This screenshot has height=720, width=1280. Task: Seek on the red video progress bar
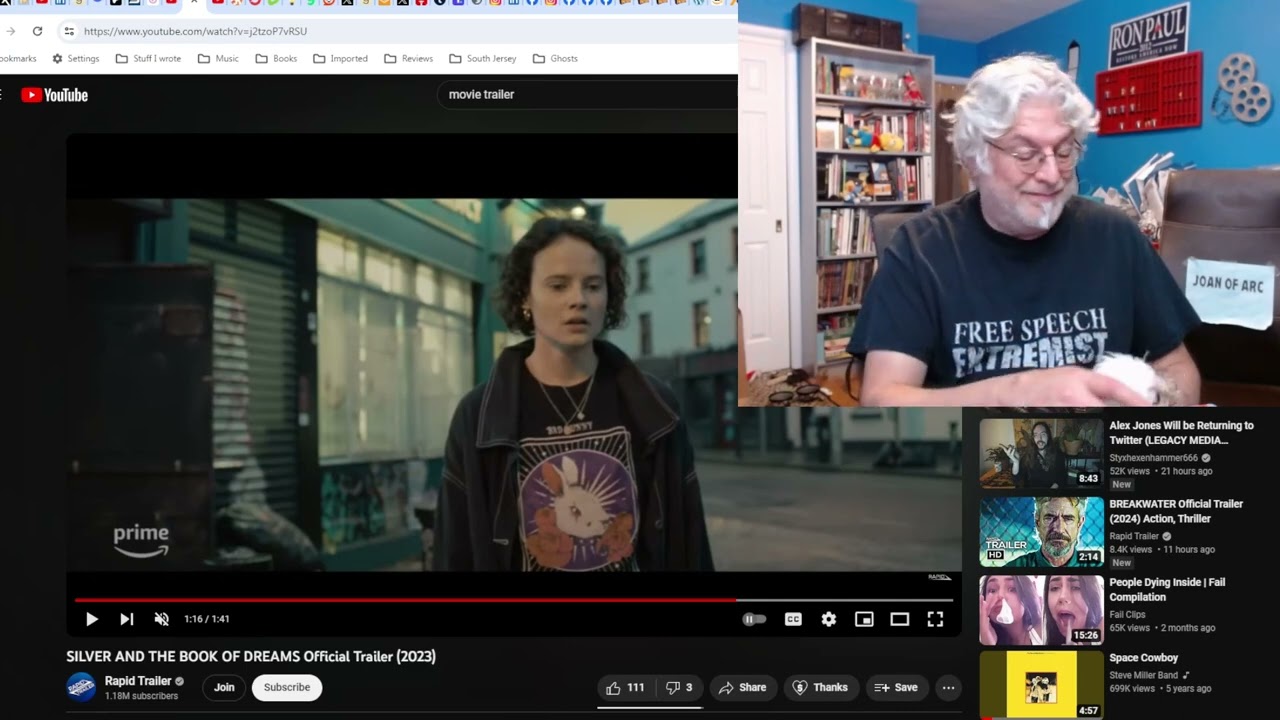pyautogui.click(x=513, y=600)
